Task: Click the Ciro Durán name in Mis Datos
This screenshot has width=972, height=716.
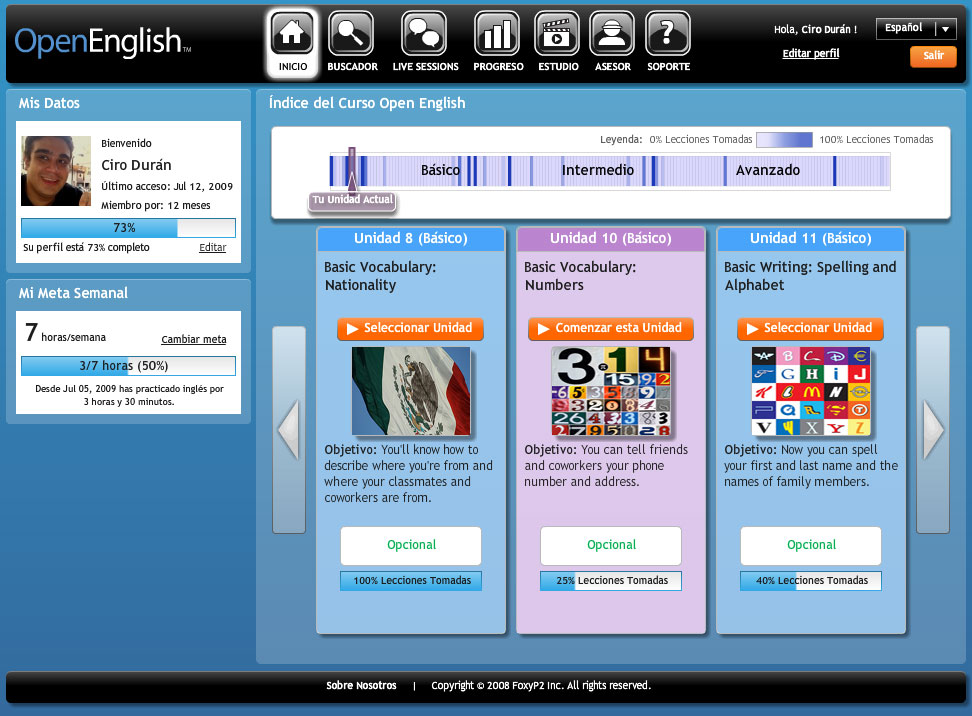Action: pyautogui.click(x=136, y=165)
